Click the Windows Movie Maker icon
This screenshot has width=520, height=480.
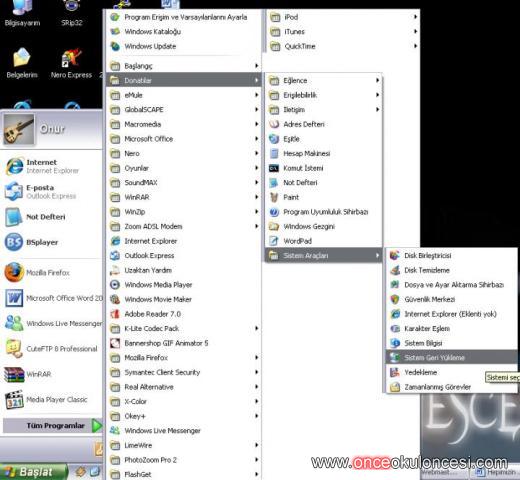[x=115, y=299]
